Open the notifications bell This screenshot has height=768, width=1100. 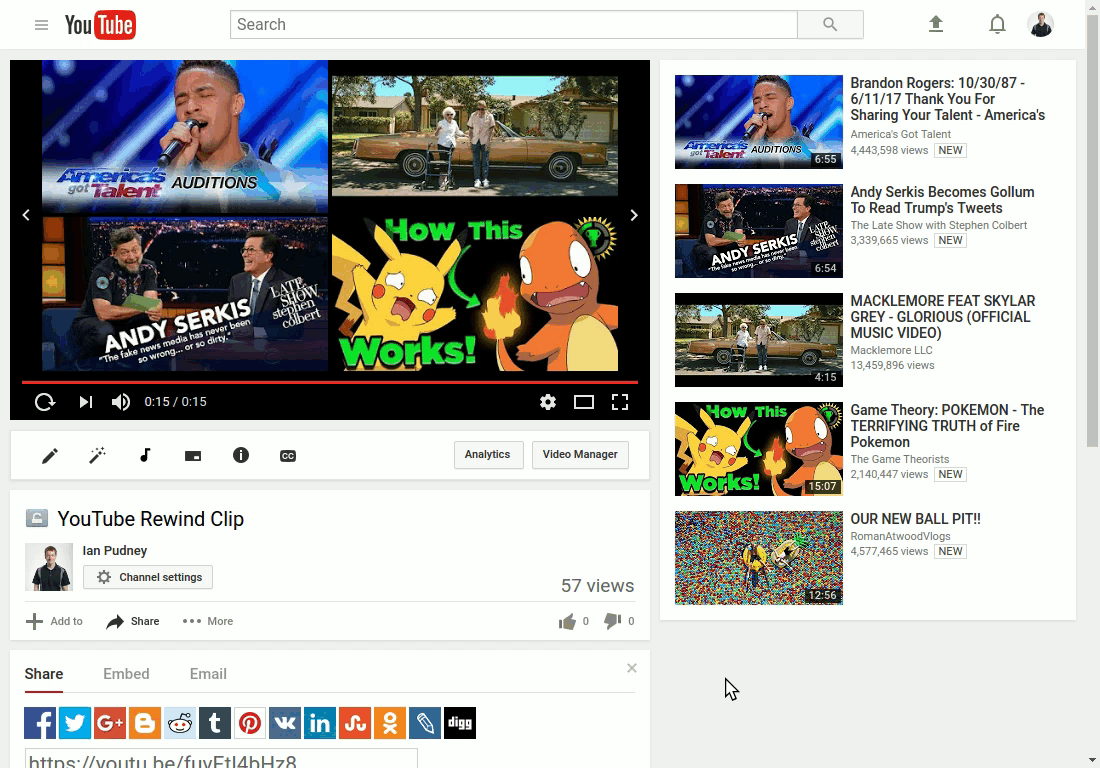tap(997, 25)
